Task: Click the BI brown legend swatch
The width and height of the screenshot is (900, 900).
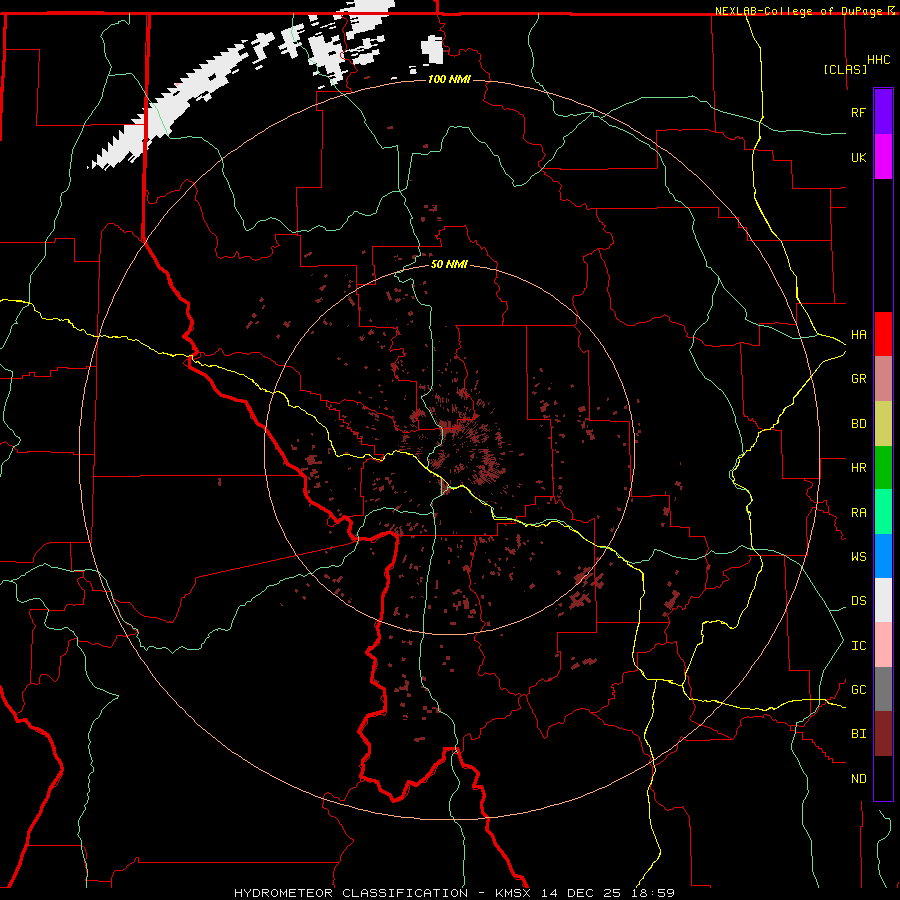Action: (x=883, y=734)
